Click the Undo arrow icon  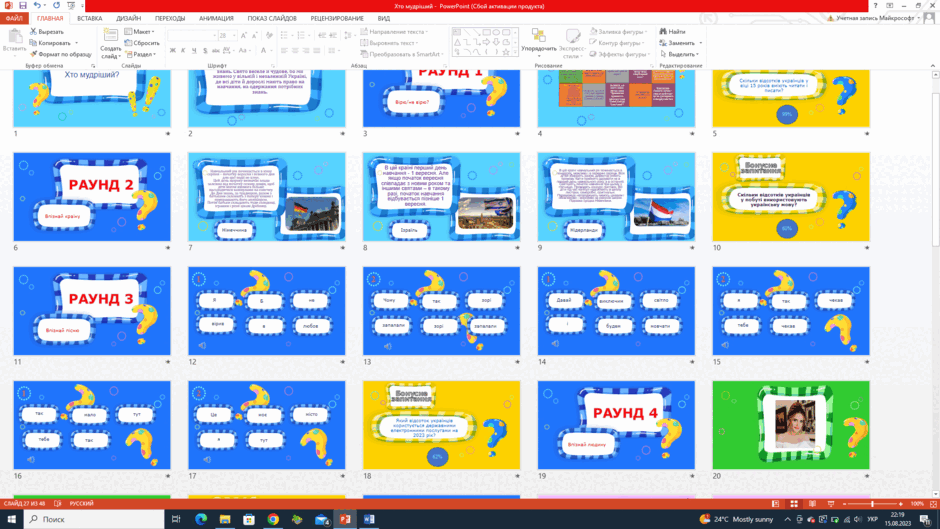(x=37, y=5)
